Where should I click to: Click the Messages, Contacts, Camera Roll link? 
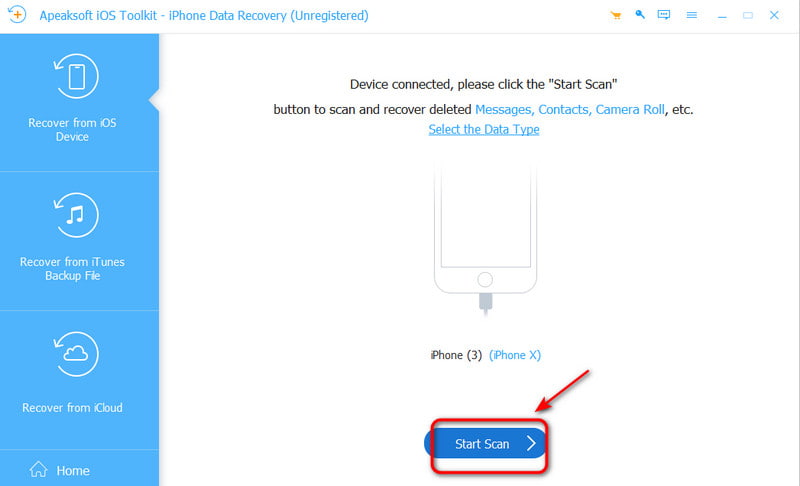pos(569,110)
